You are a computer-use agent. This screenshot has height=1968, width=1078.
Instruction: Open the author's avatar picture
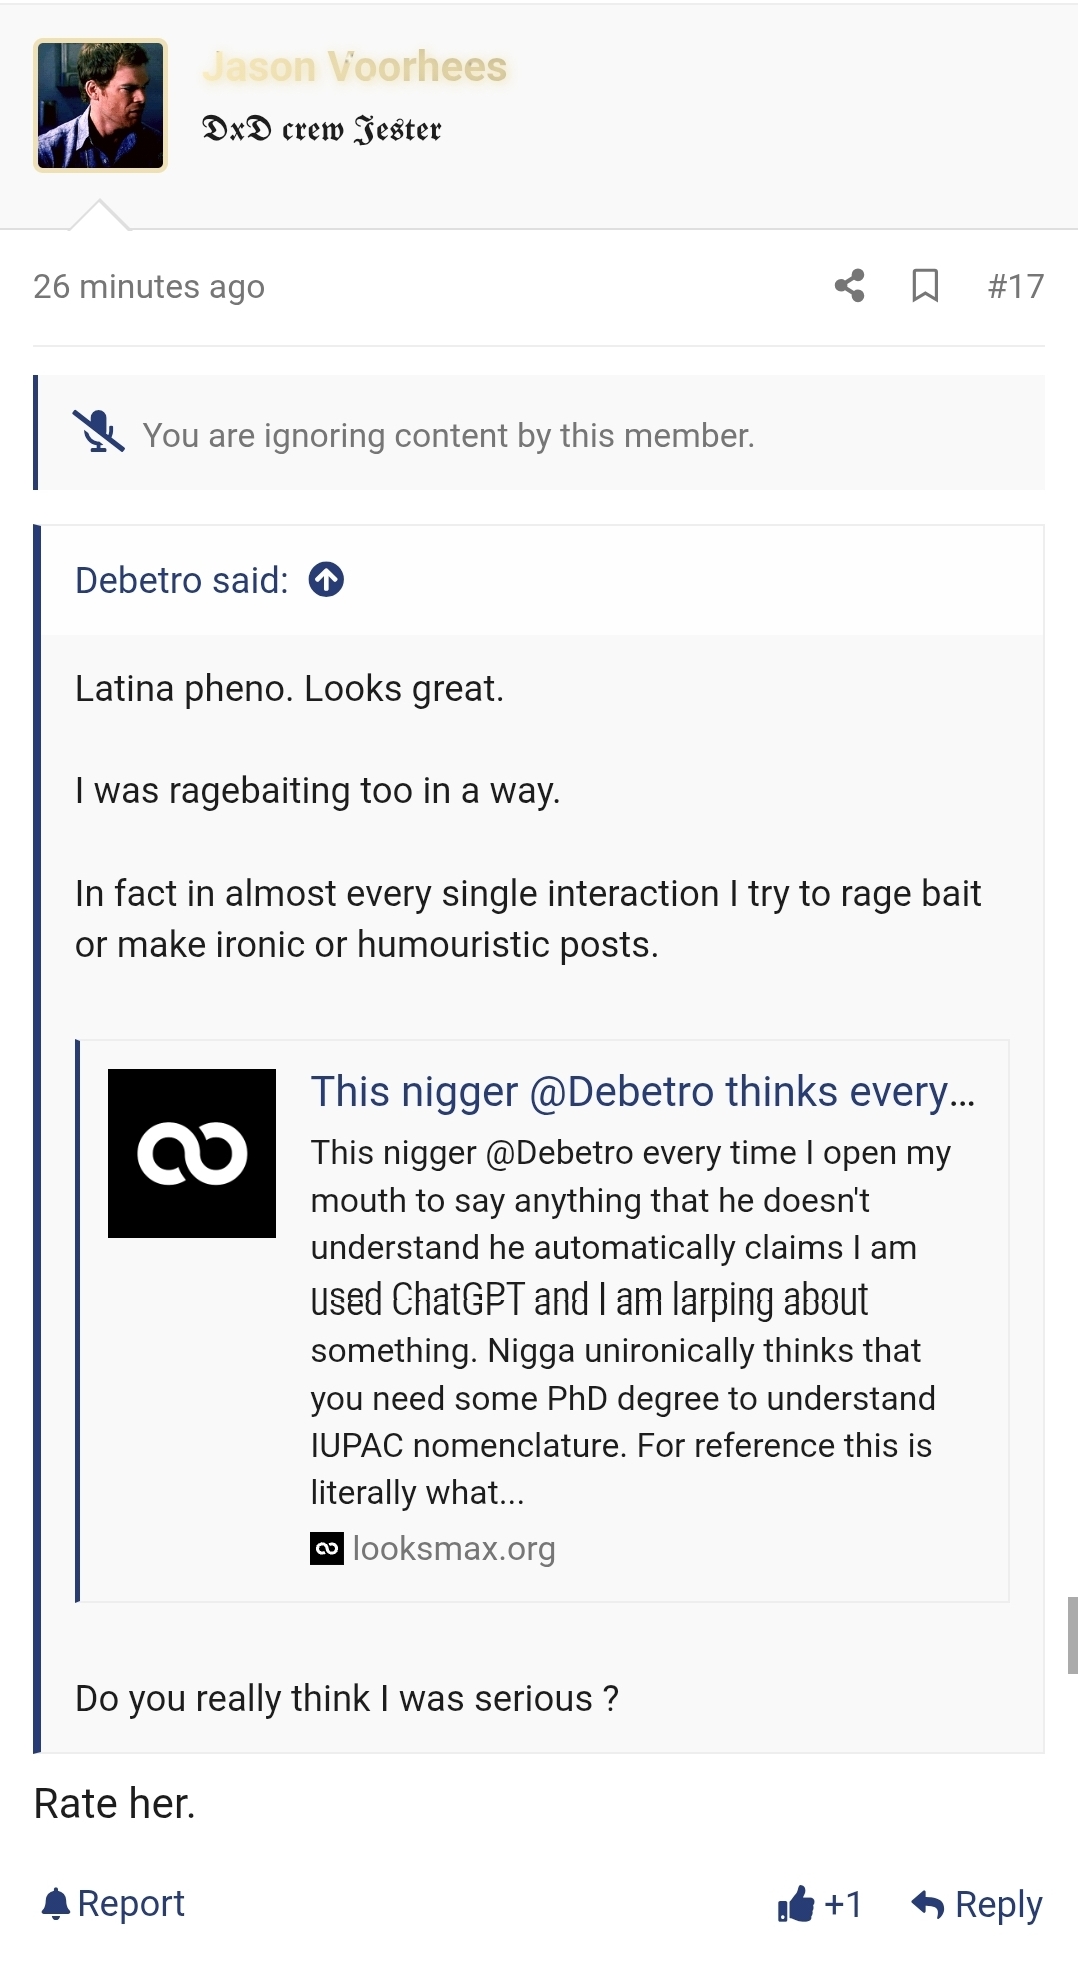tap(100, 105)
